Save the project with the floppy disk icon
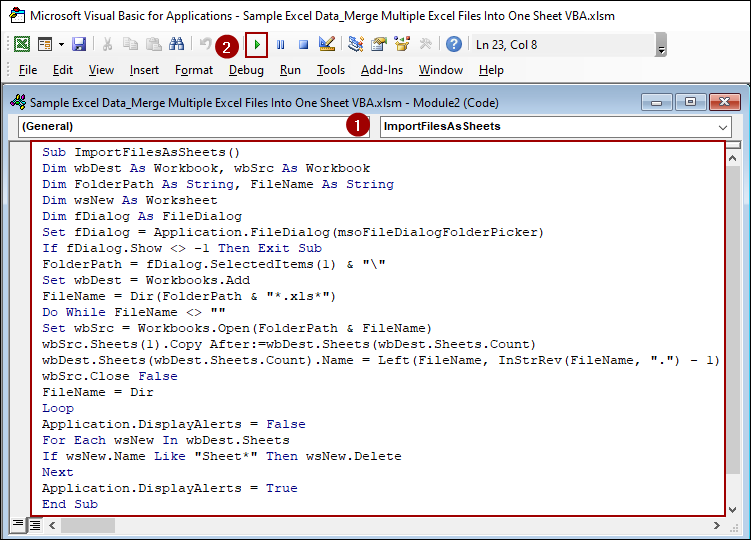 click(79, 44)
